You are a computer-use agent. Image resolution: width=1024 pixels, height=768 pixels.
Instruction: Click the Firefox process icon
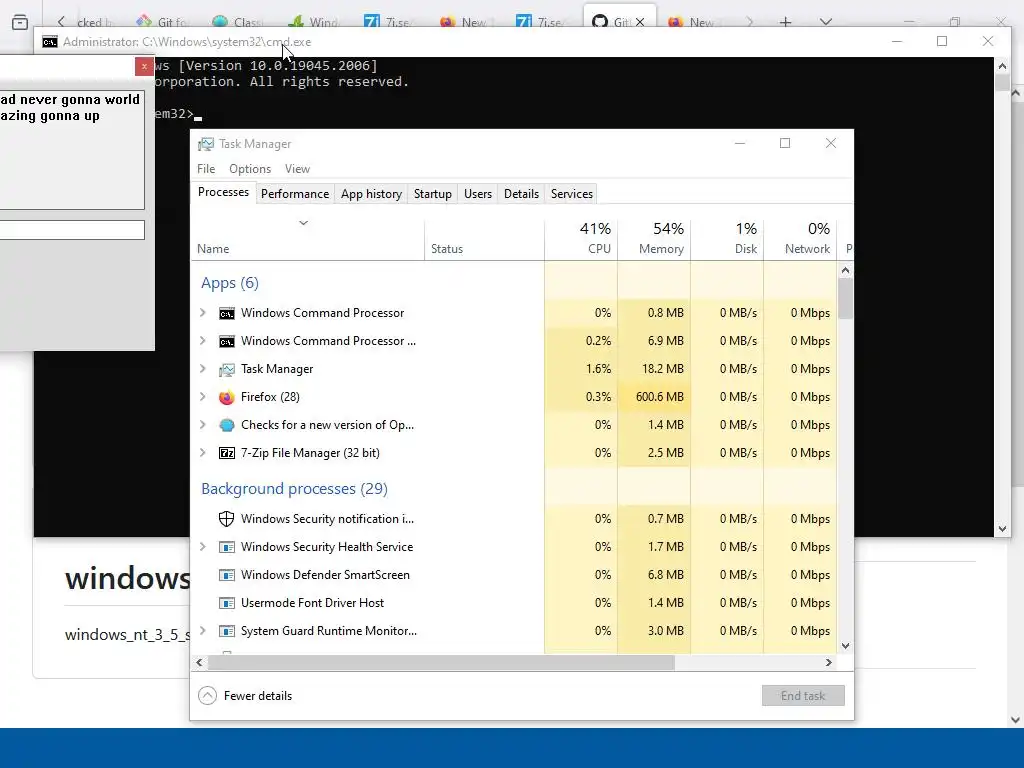pos(227,397)
